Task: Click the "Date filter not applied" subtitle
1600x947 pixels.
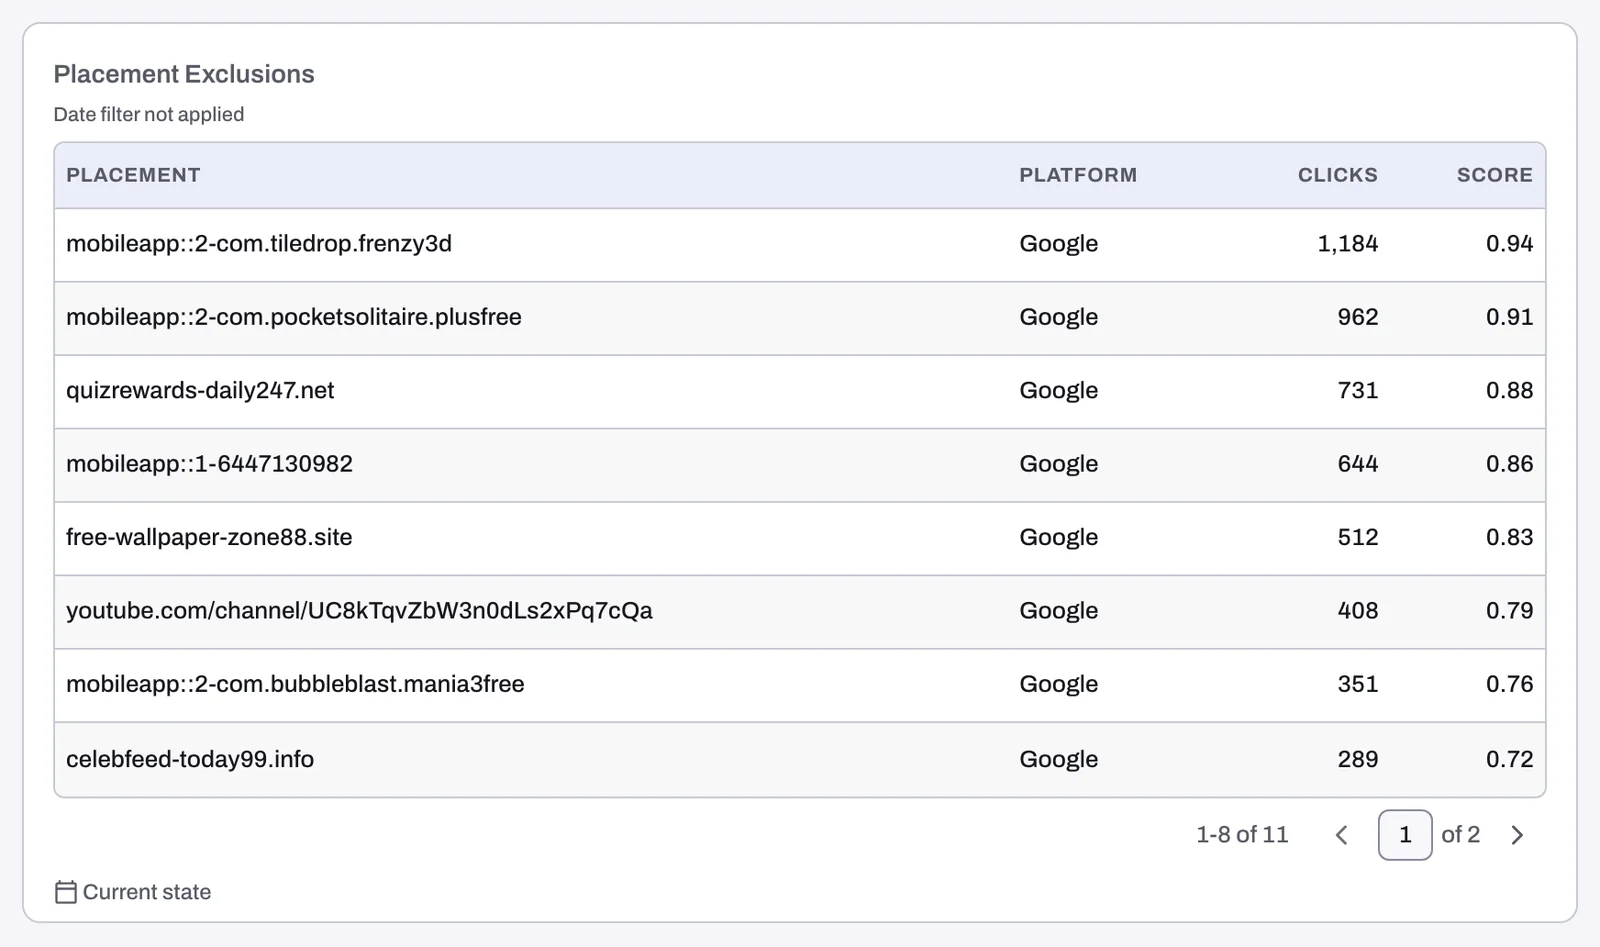Action: coord(149,115)
